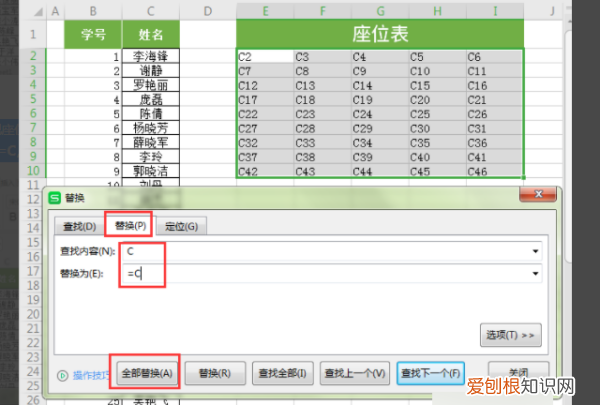Image resolution: width=600 pixels, height=405 pixels.
Task: Select the cell containing 陈倩
Action: tap(151, 114)
